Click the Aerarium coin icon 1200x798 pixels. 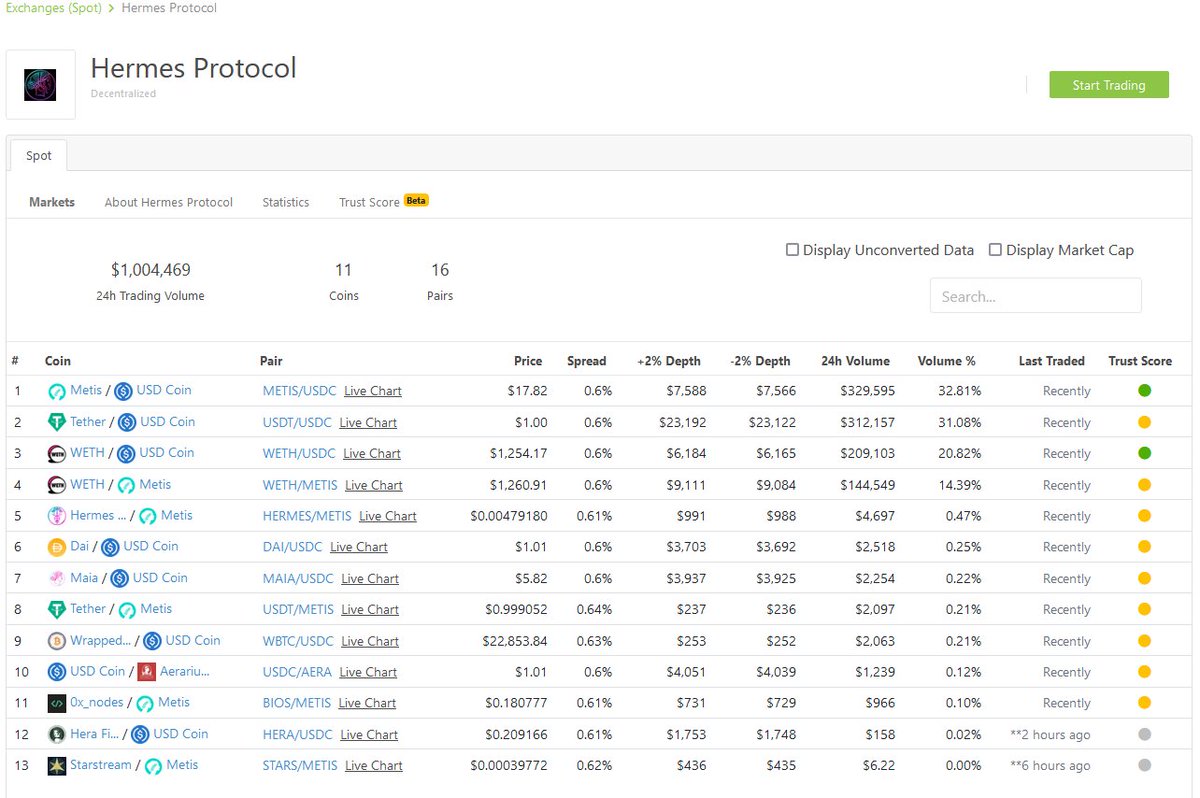pyautogui.click(x=146, y=672)
